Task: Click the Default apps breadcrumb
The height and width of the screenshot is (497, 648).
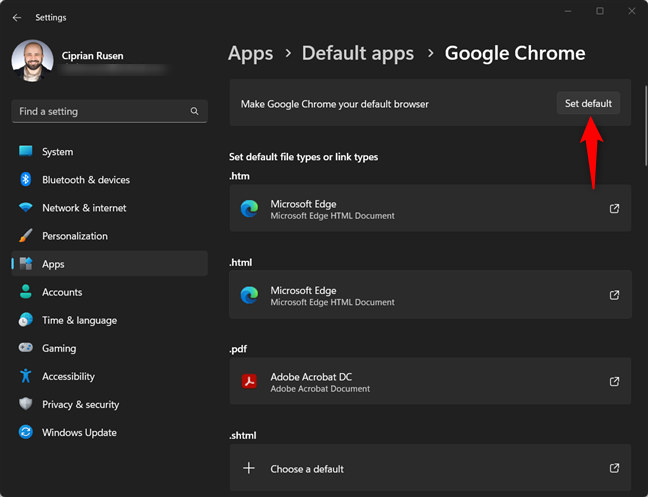Action: [357, 53]
